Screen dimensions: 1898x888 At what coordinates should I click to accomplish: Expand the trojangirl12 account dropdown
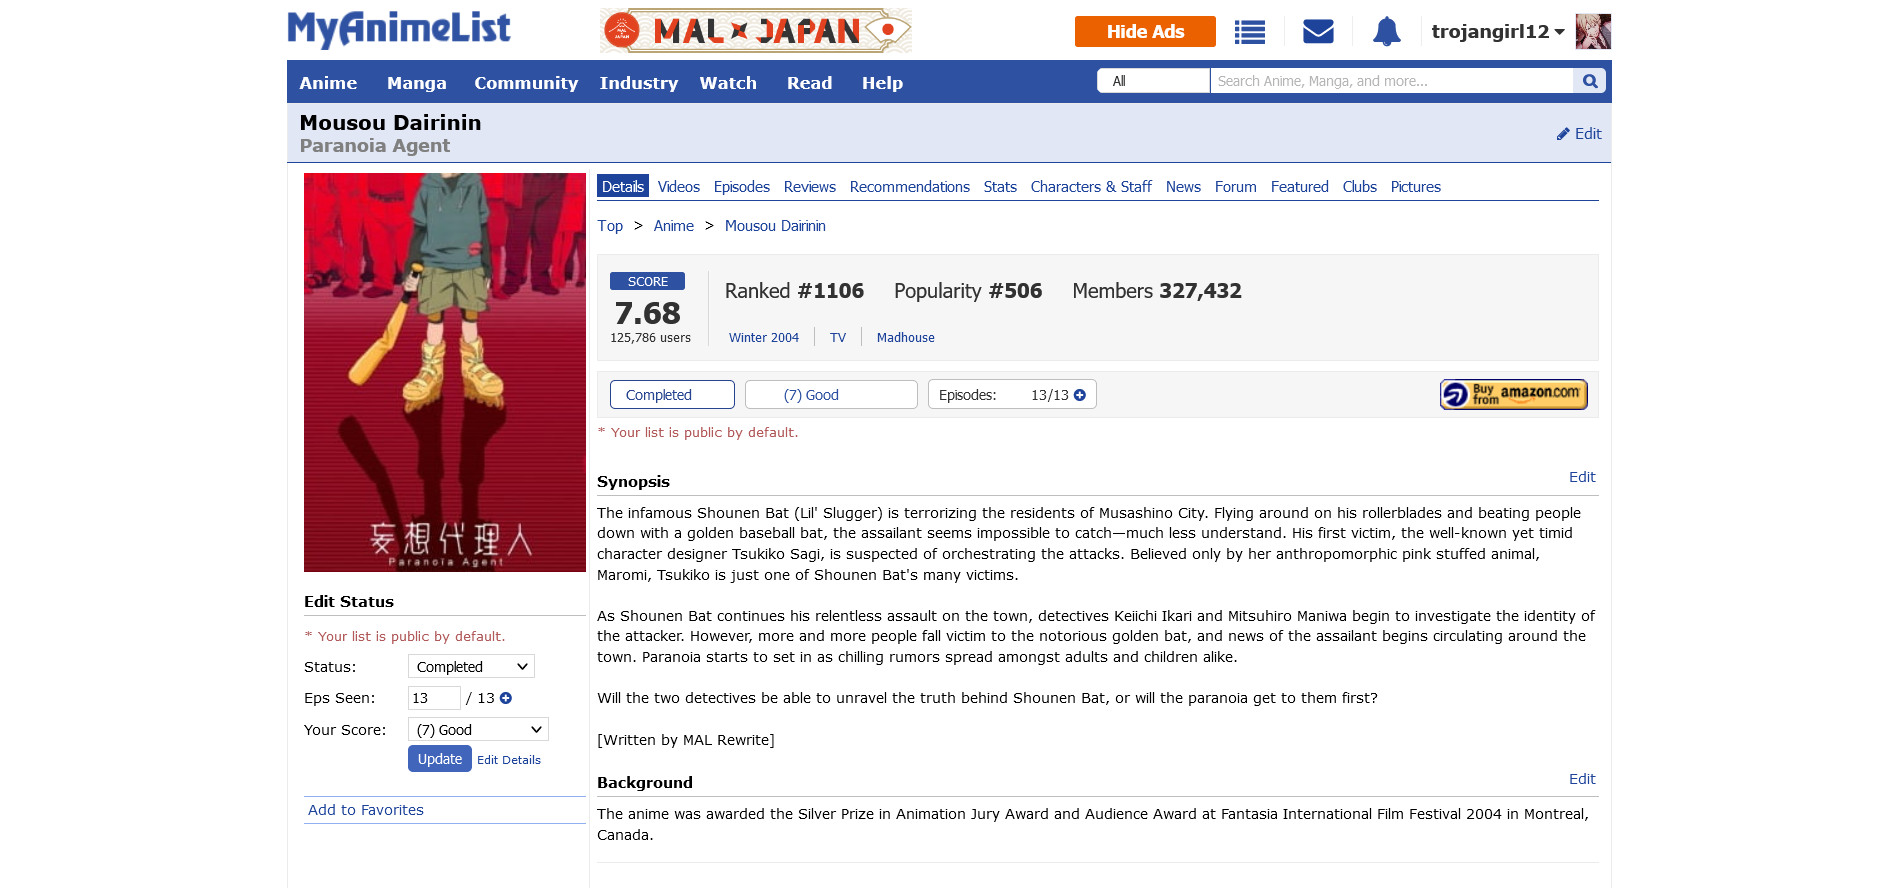coord(1498,32)
